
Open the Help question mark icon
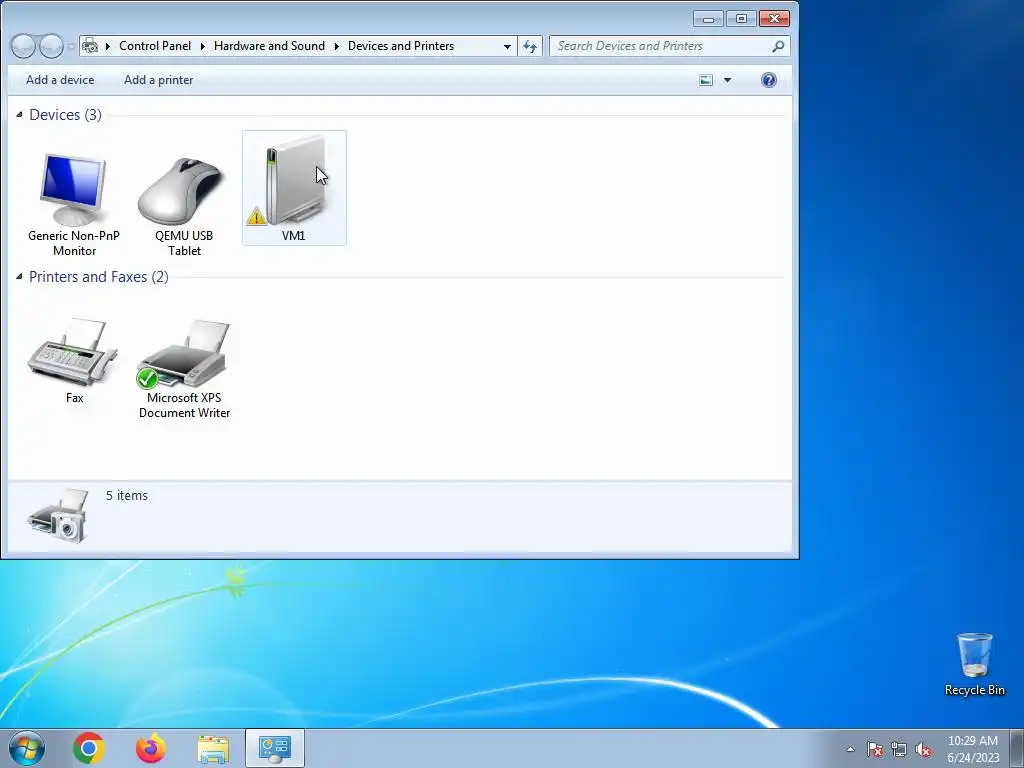click(769, 80)
